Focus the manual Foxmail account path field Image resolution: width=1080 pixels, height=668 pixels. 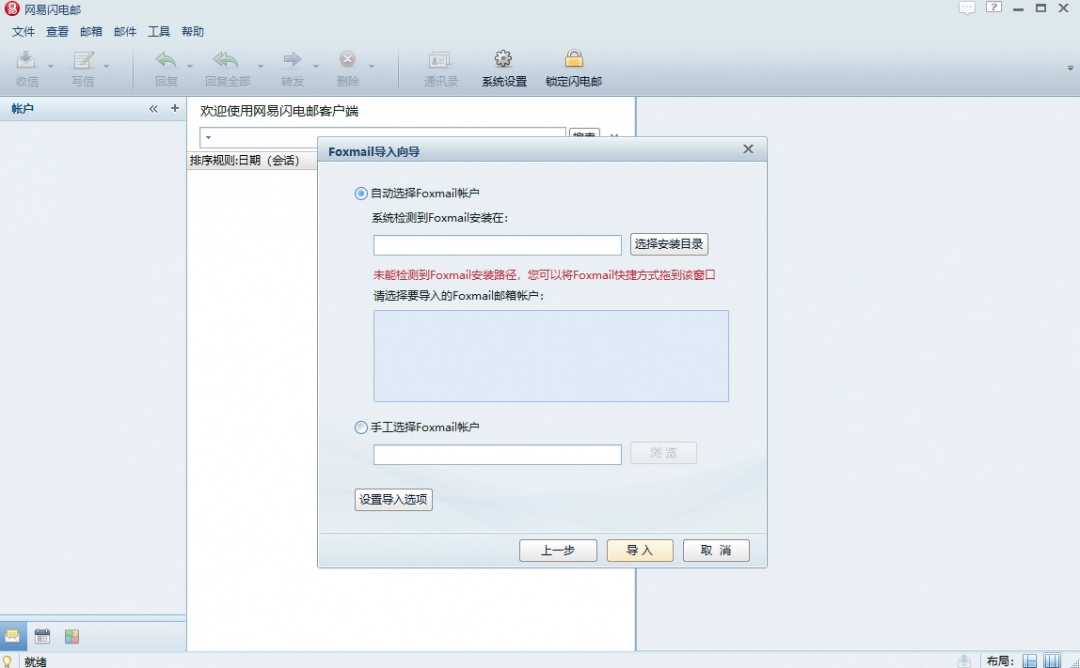(497, 455)
